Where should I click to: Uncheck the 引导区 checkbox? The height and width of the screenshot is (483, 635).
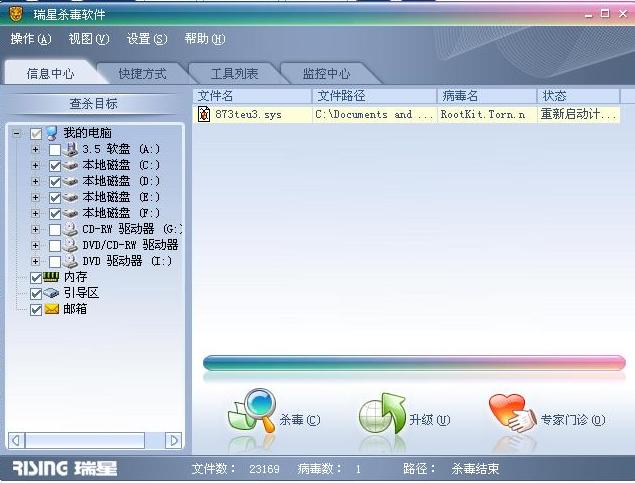pos(36,294)
